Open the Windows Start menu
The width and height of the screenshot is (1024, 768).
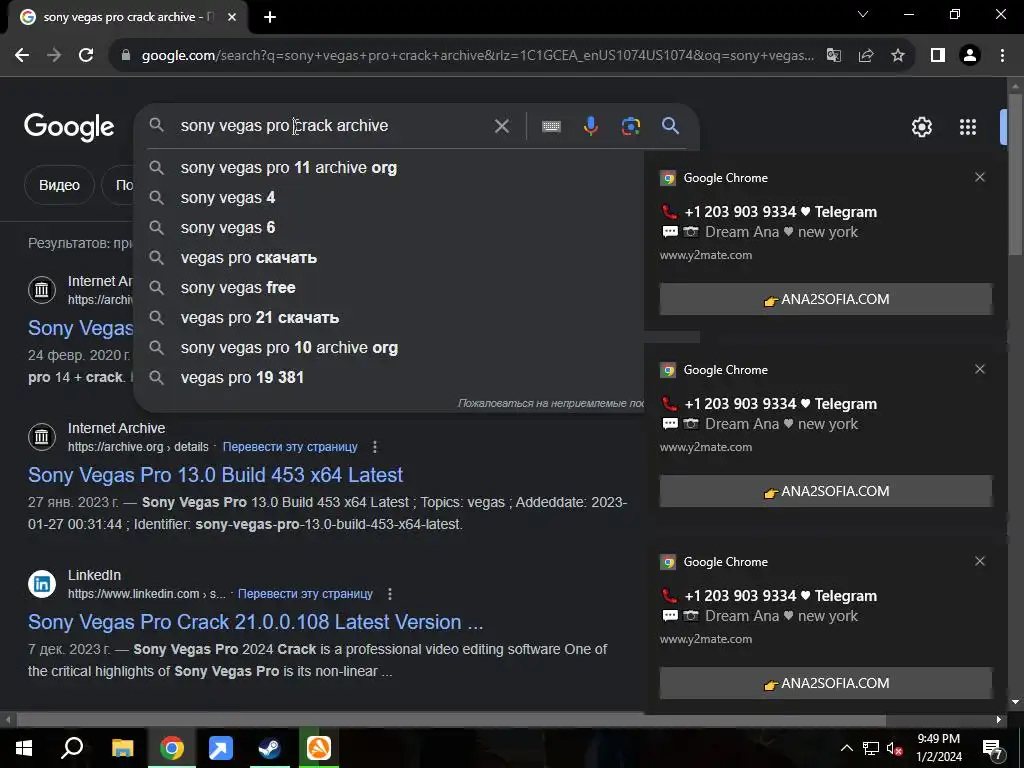tap(24, 748)
